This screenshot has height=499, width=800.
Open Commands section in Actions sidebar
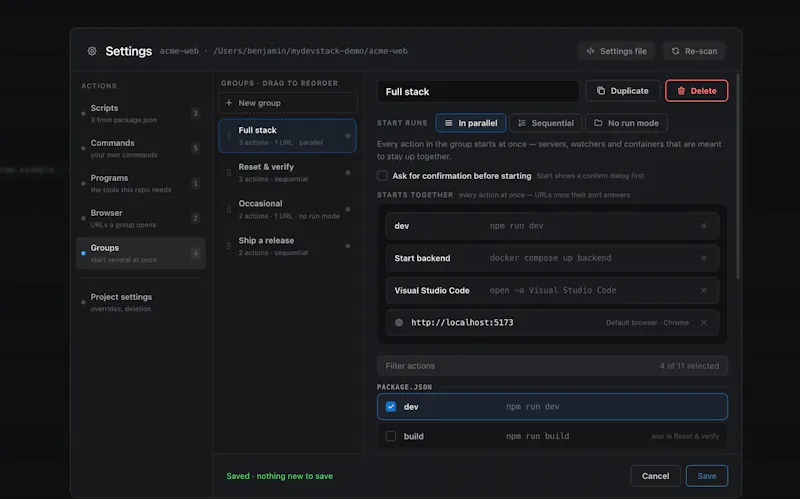[x=141, y=148]
